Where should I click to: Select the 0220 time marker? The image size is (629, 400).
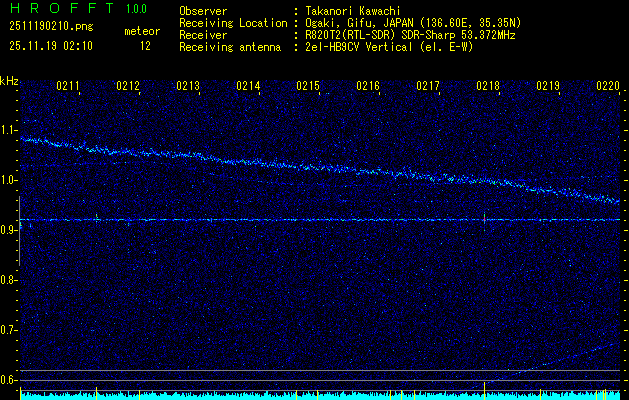[608, 87]
